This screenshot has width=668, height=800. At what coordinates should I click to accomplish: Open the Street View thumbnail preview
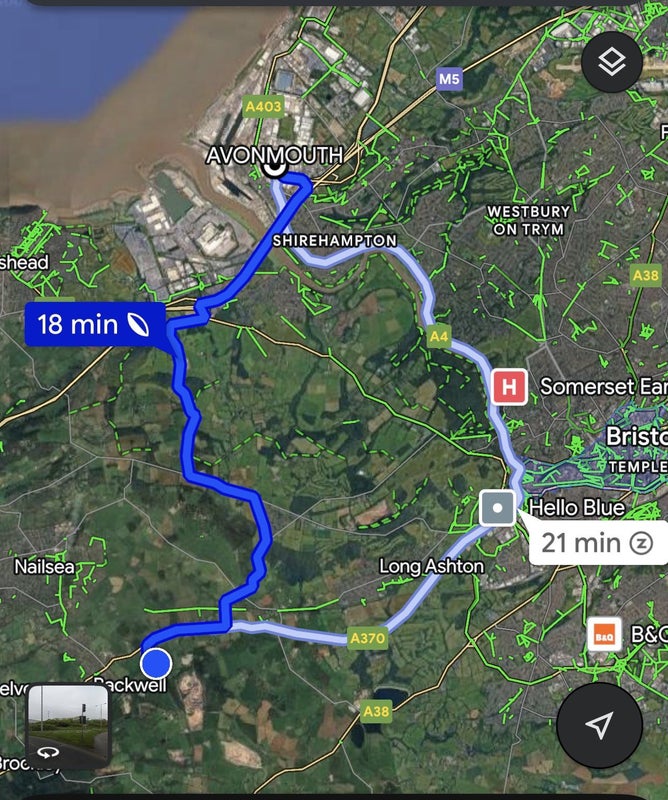coord(68,725)
